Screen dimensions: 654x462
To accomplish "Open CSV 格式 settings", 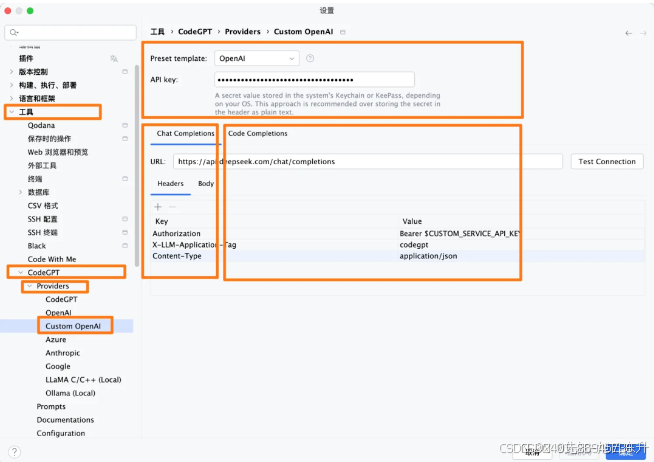I will [43, 206].
